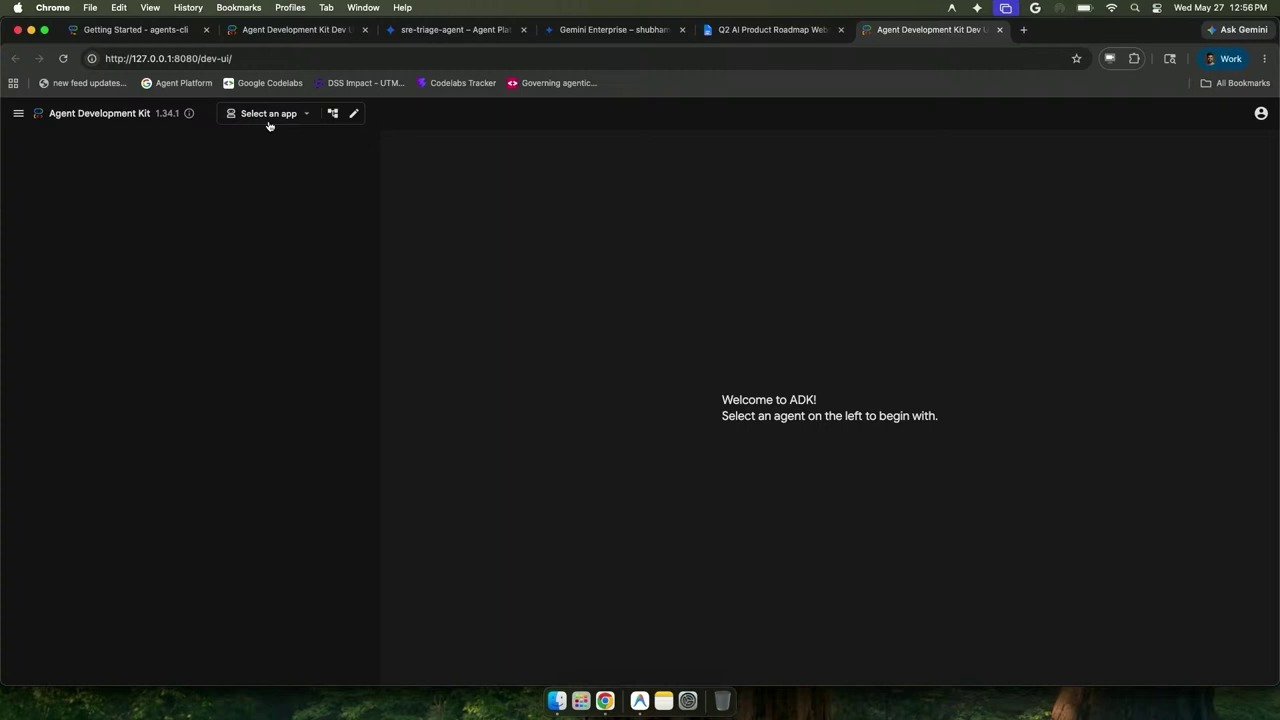This screenshot has height=720, width=1280.
Task: Reload the dev-ui page
Action: tap(63, 58)
